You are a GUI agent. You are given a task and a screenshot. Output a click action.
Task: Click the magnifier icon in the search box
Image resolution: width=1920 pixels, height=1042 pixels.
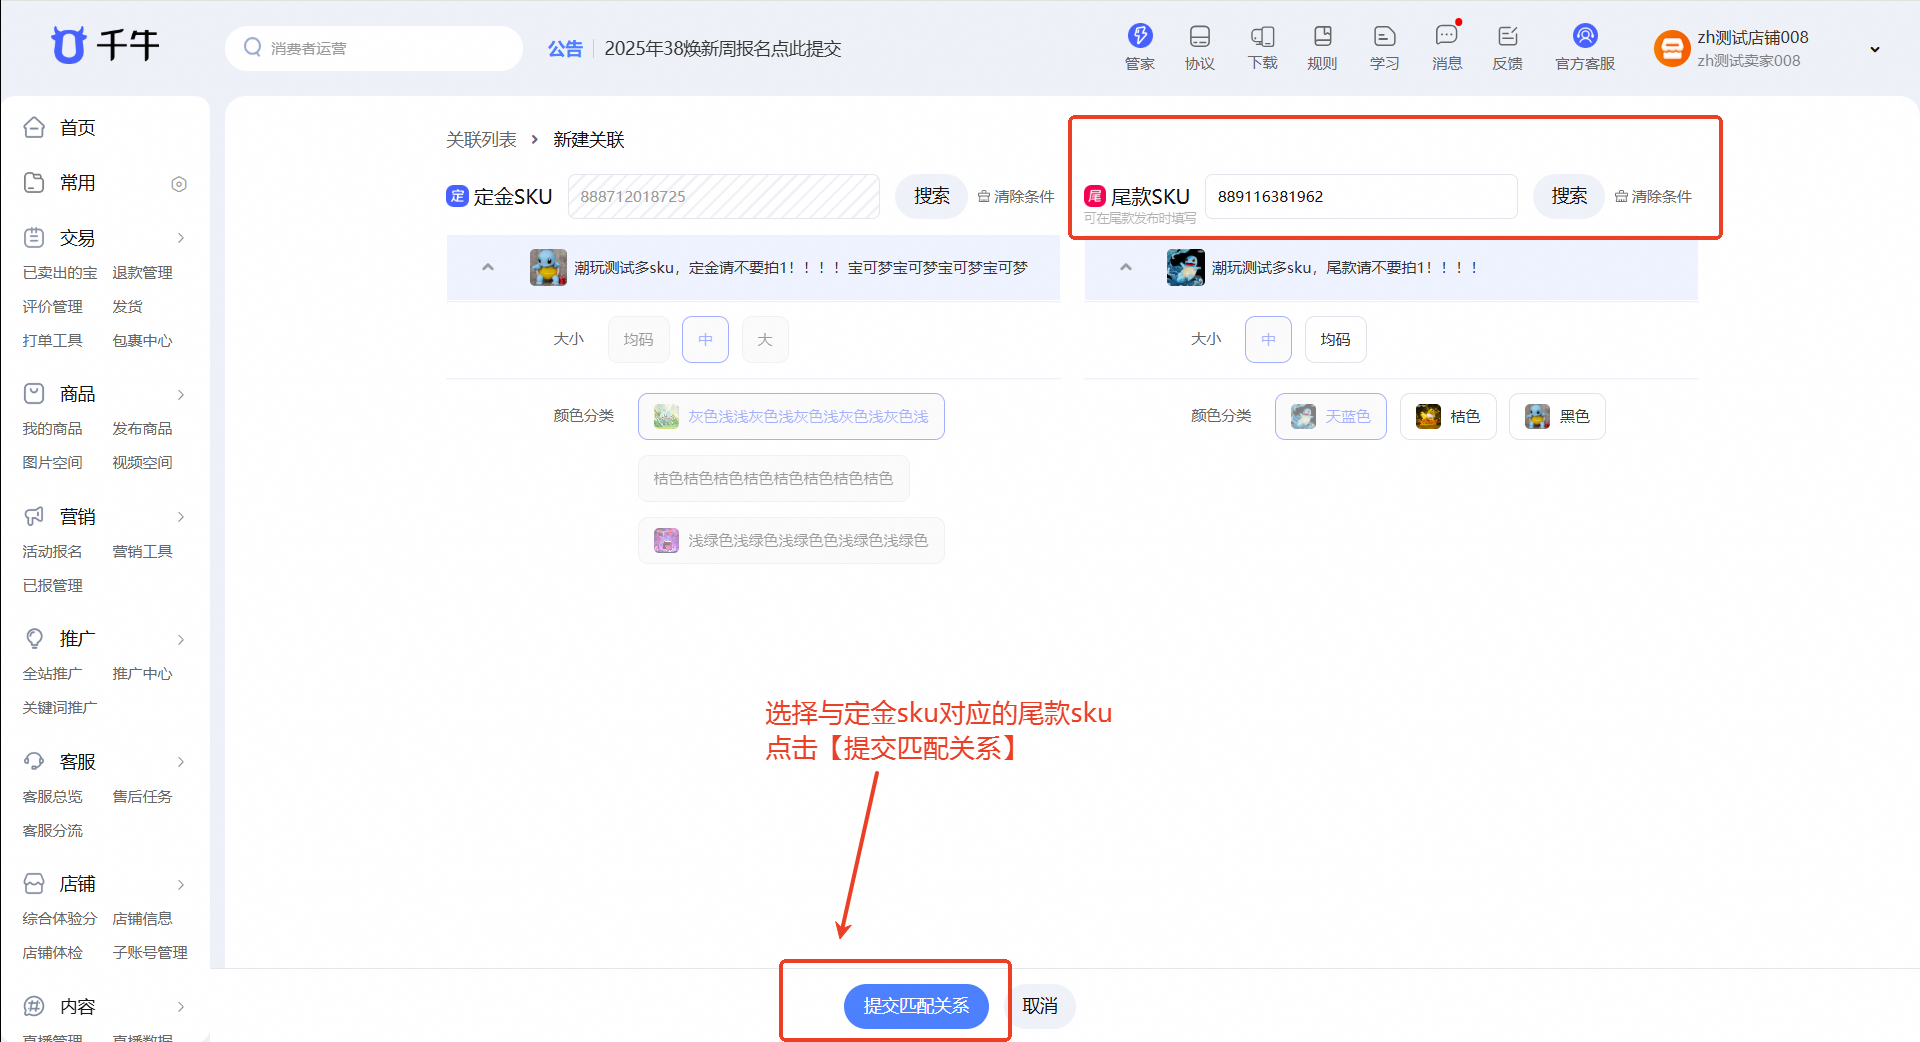[x=253, y=47]
